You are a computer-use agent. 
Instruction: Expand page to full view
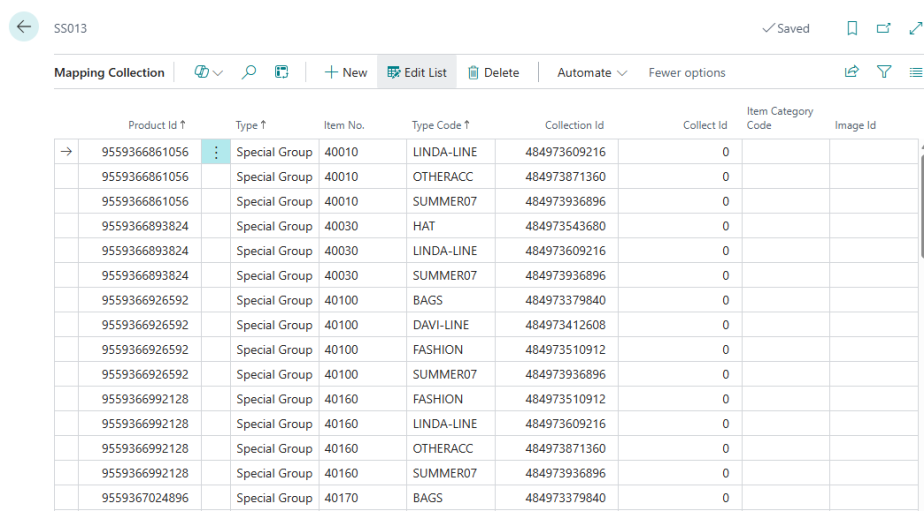(x=915, y=28)
